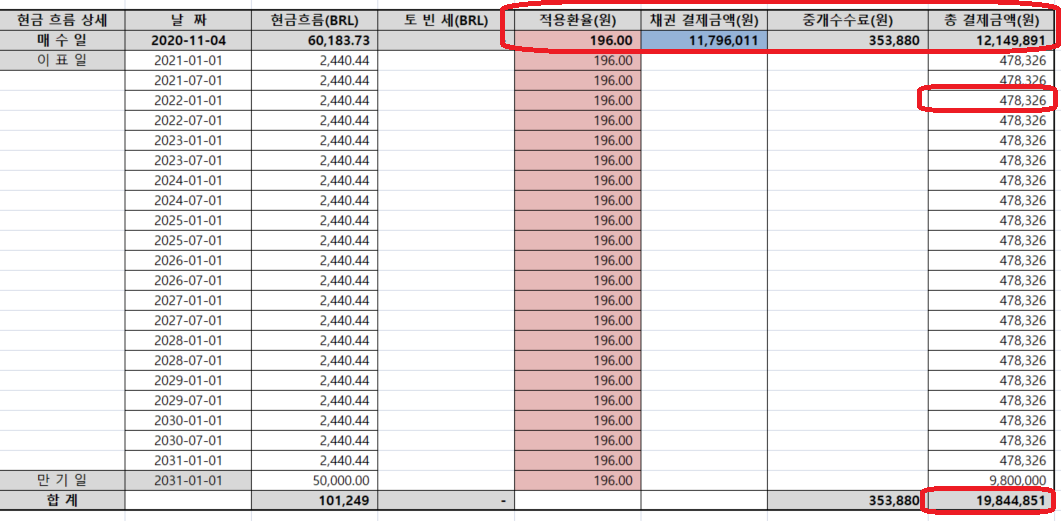Click the 적용환율(원) header cell
Screen dimensions: 1061x521
tap(577, 20)
